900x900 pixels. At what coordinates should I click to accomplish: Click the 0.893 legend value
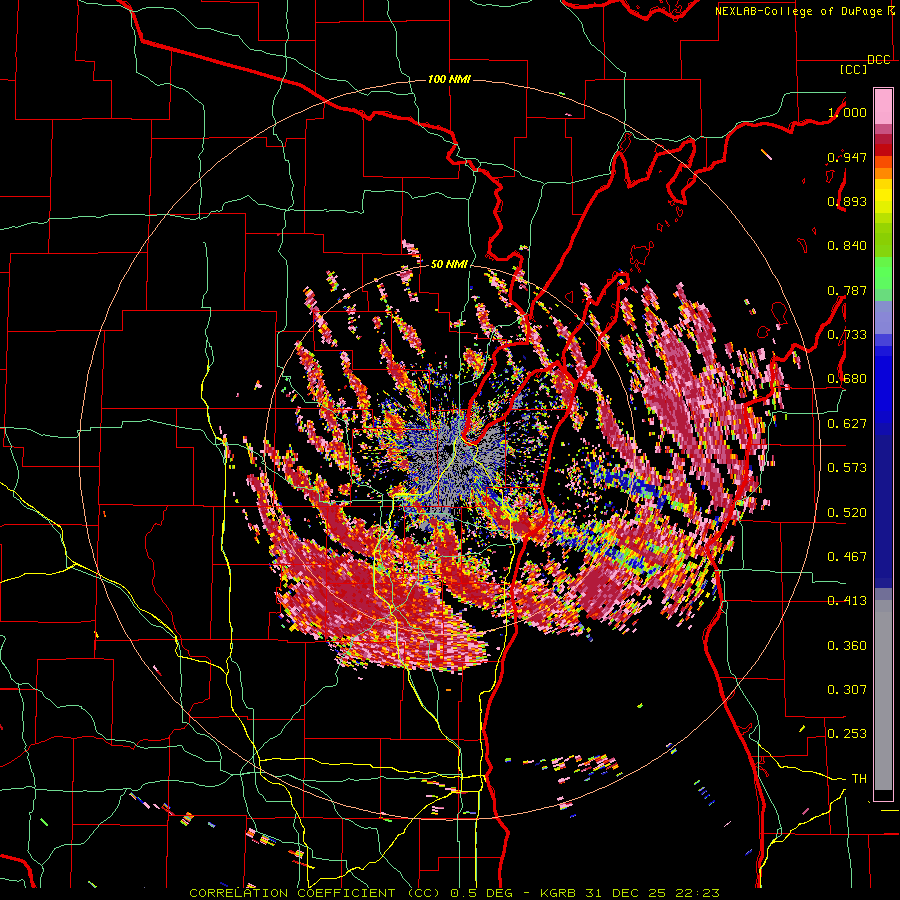(847, 201)
